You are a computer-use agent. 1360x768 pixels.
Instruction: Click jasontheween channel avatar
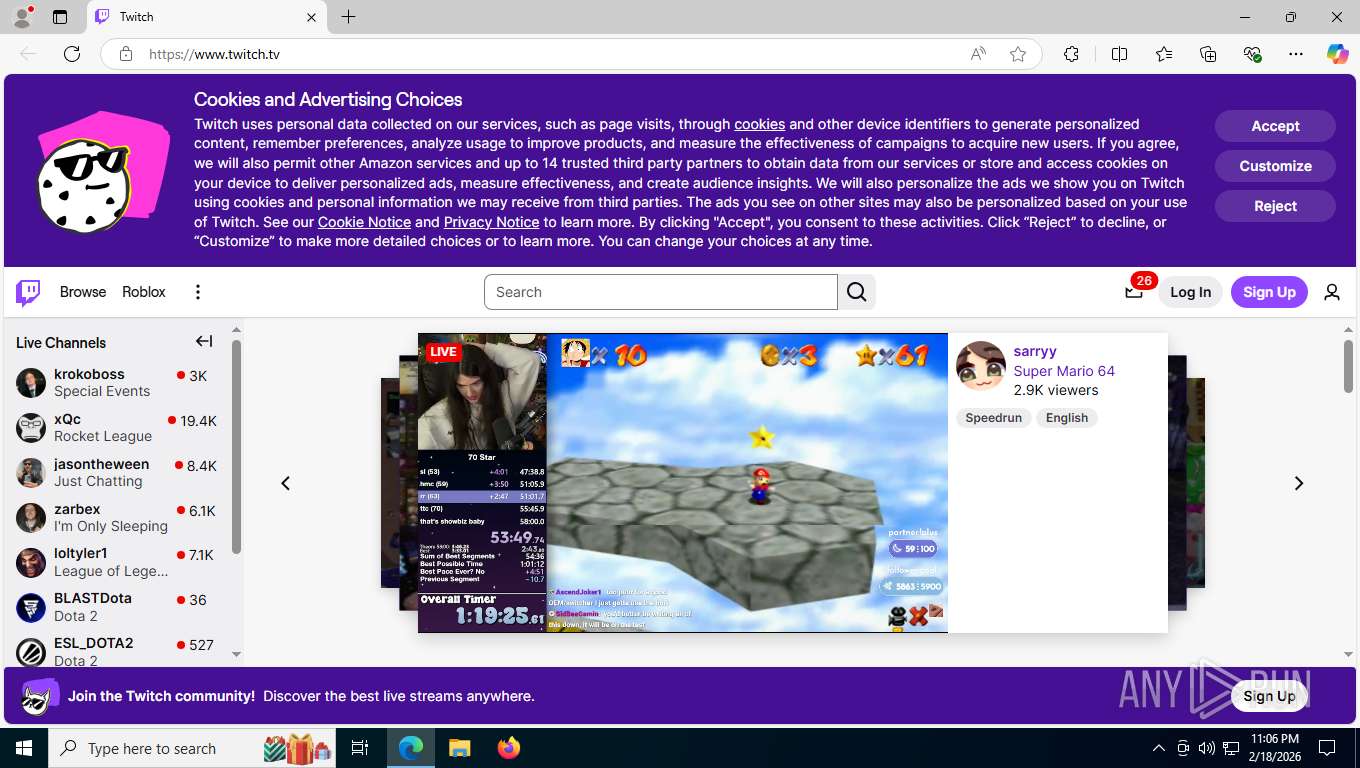tap(31, 473)
